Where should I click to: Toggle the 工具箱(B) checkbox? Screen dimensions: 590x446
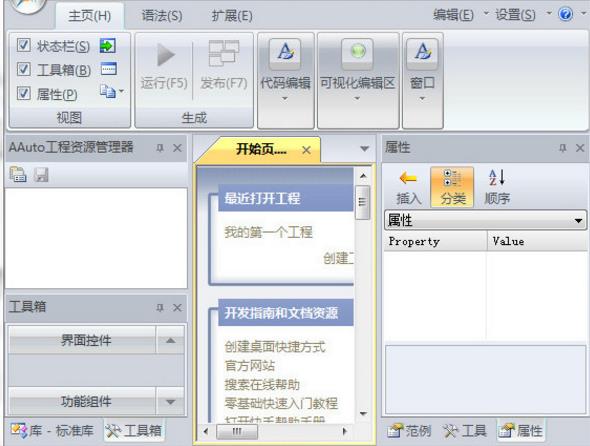pos(23,69)
